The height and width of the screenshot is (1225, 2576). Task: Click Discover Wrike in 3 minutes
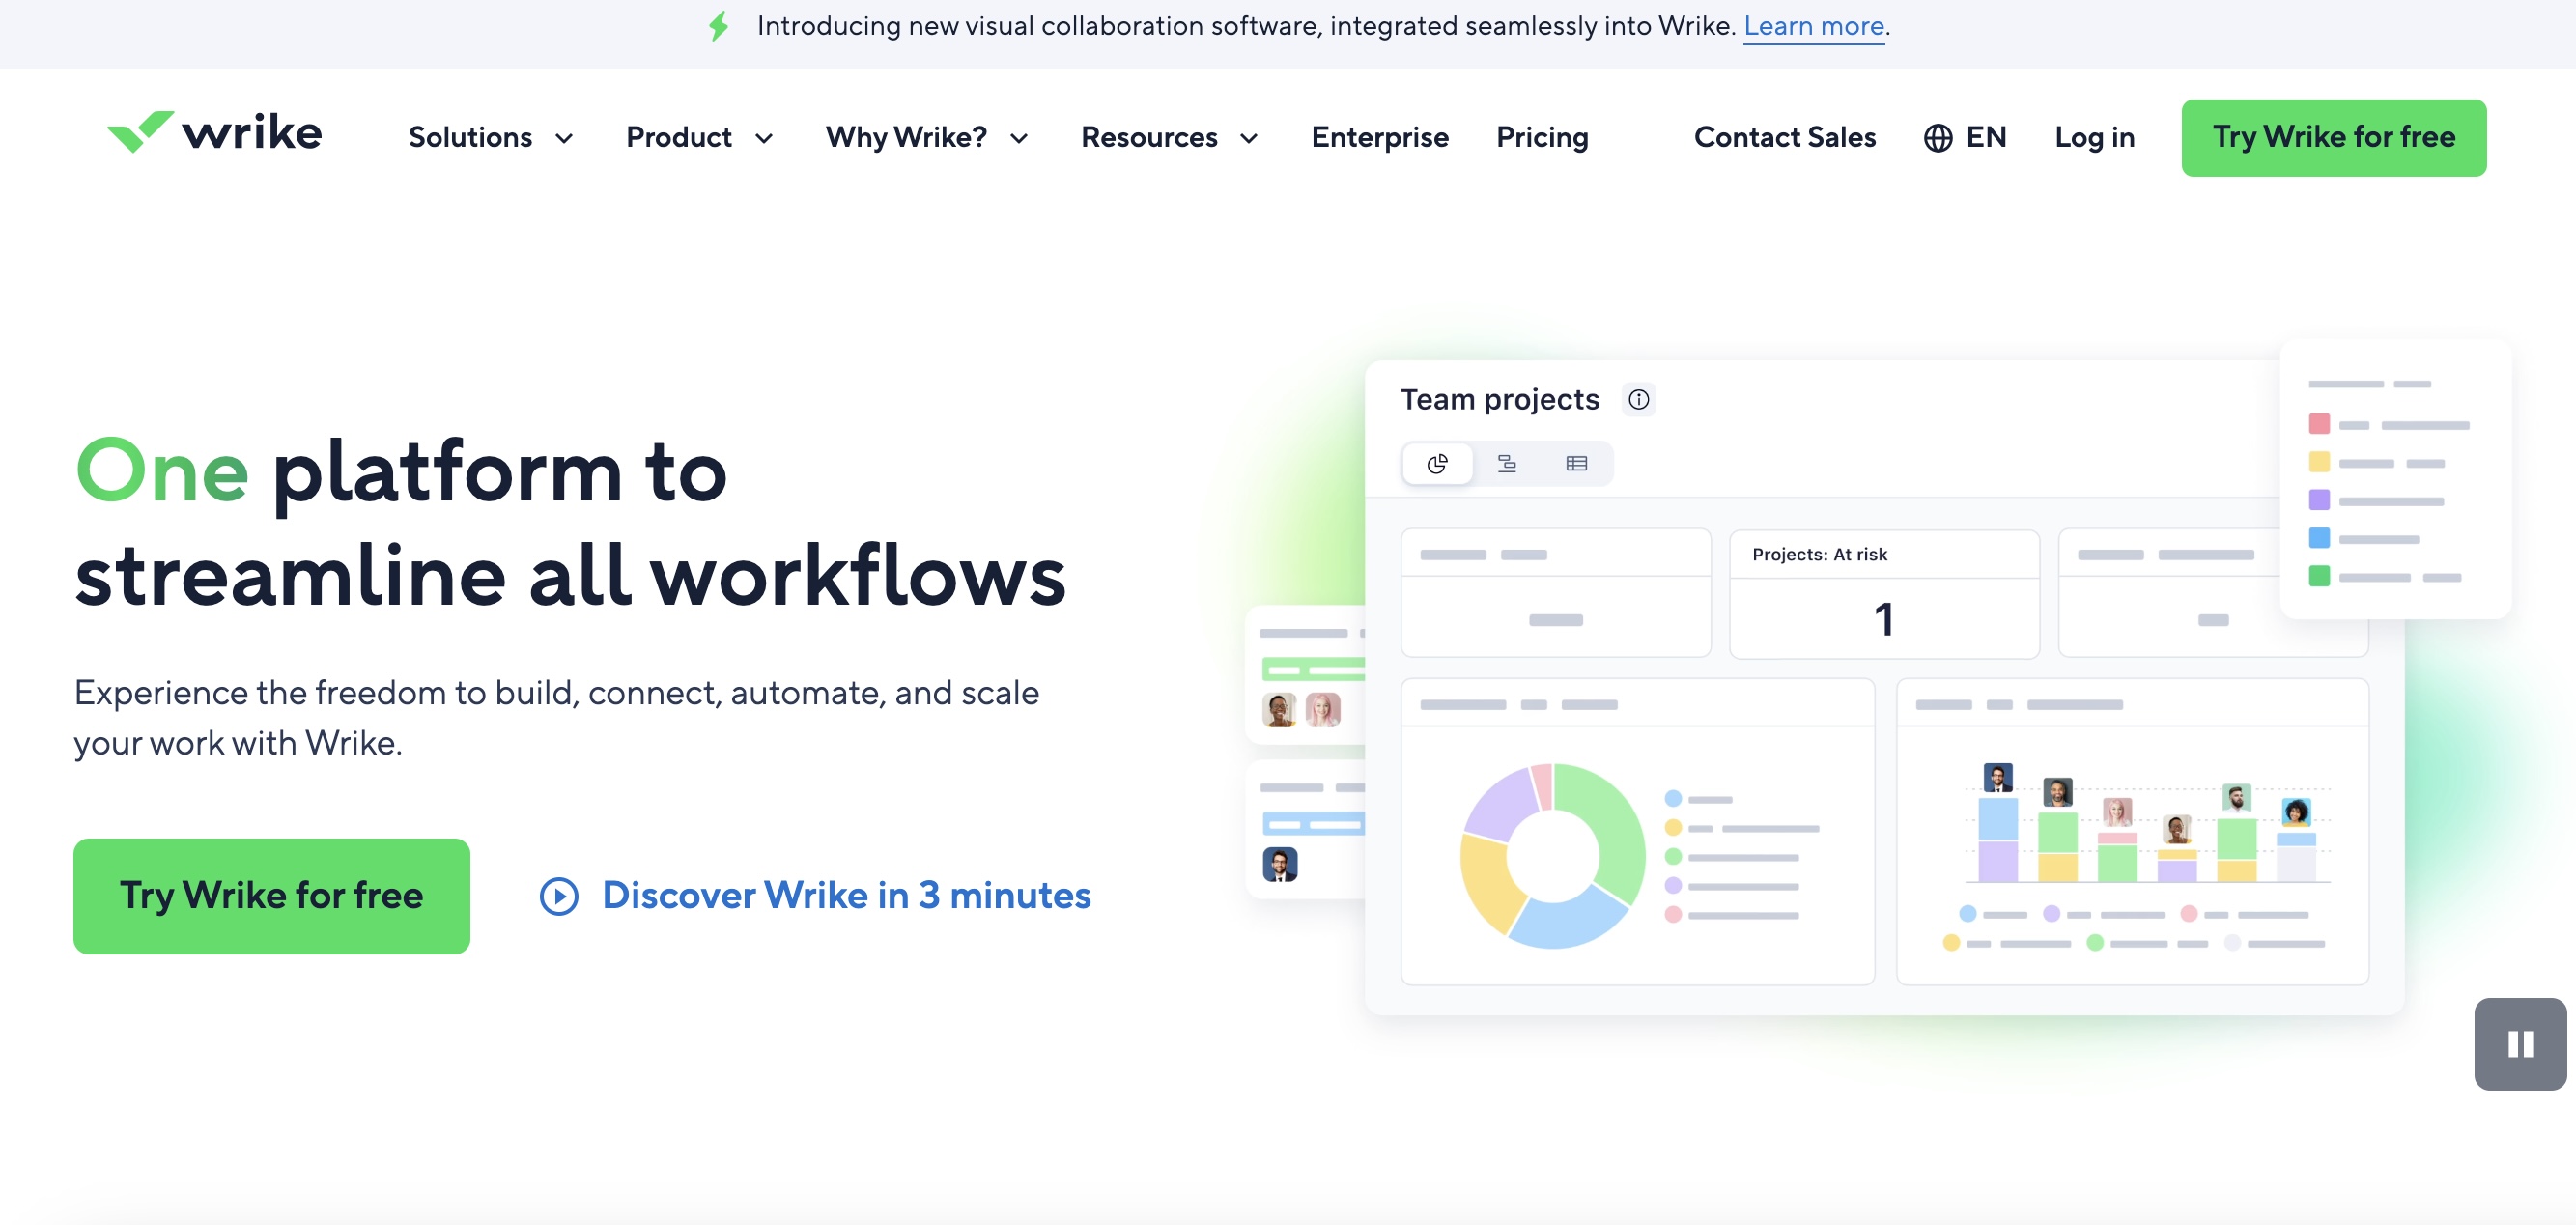click(x=846, y=895)
